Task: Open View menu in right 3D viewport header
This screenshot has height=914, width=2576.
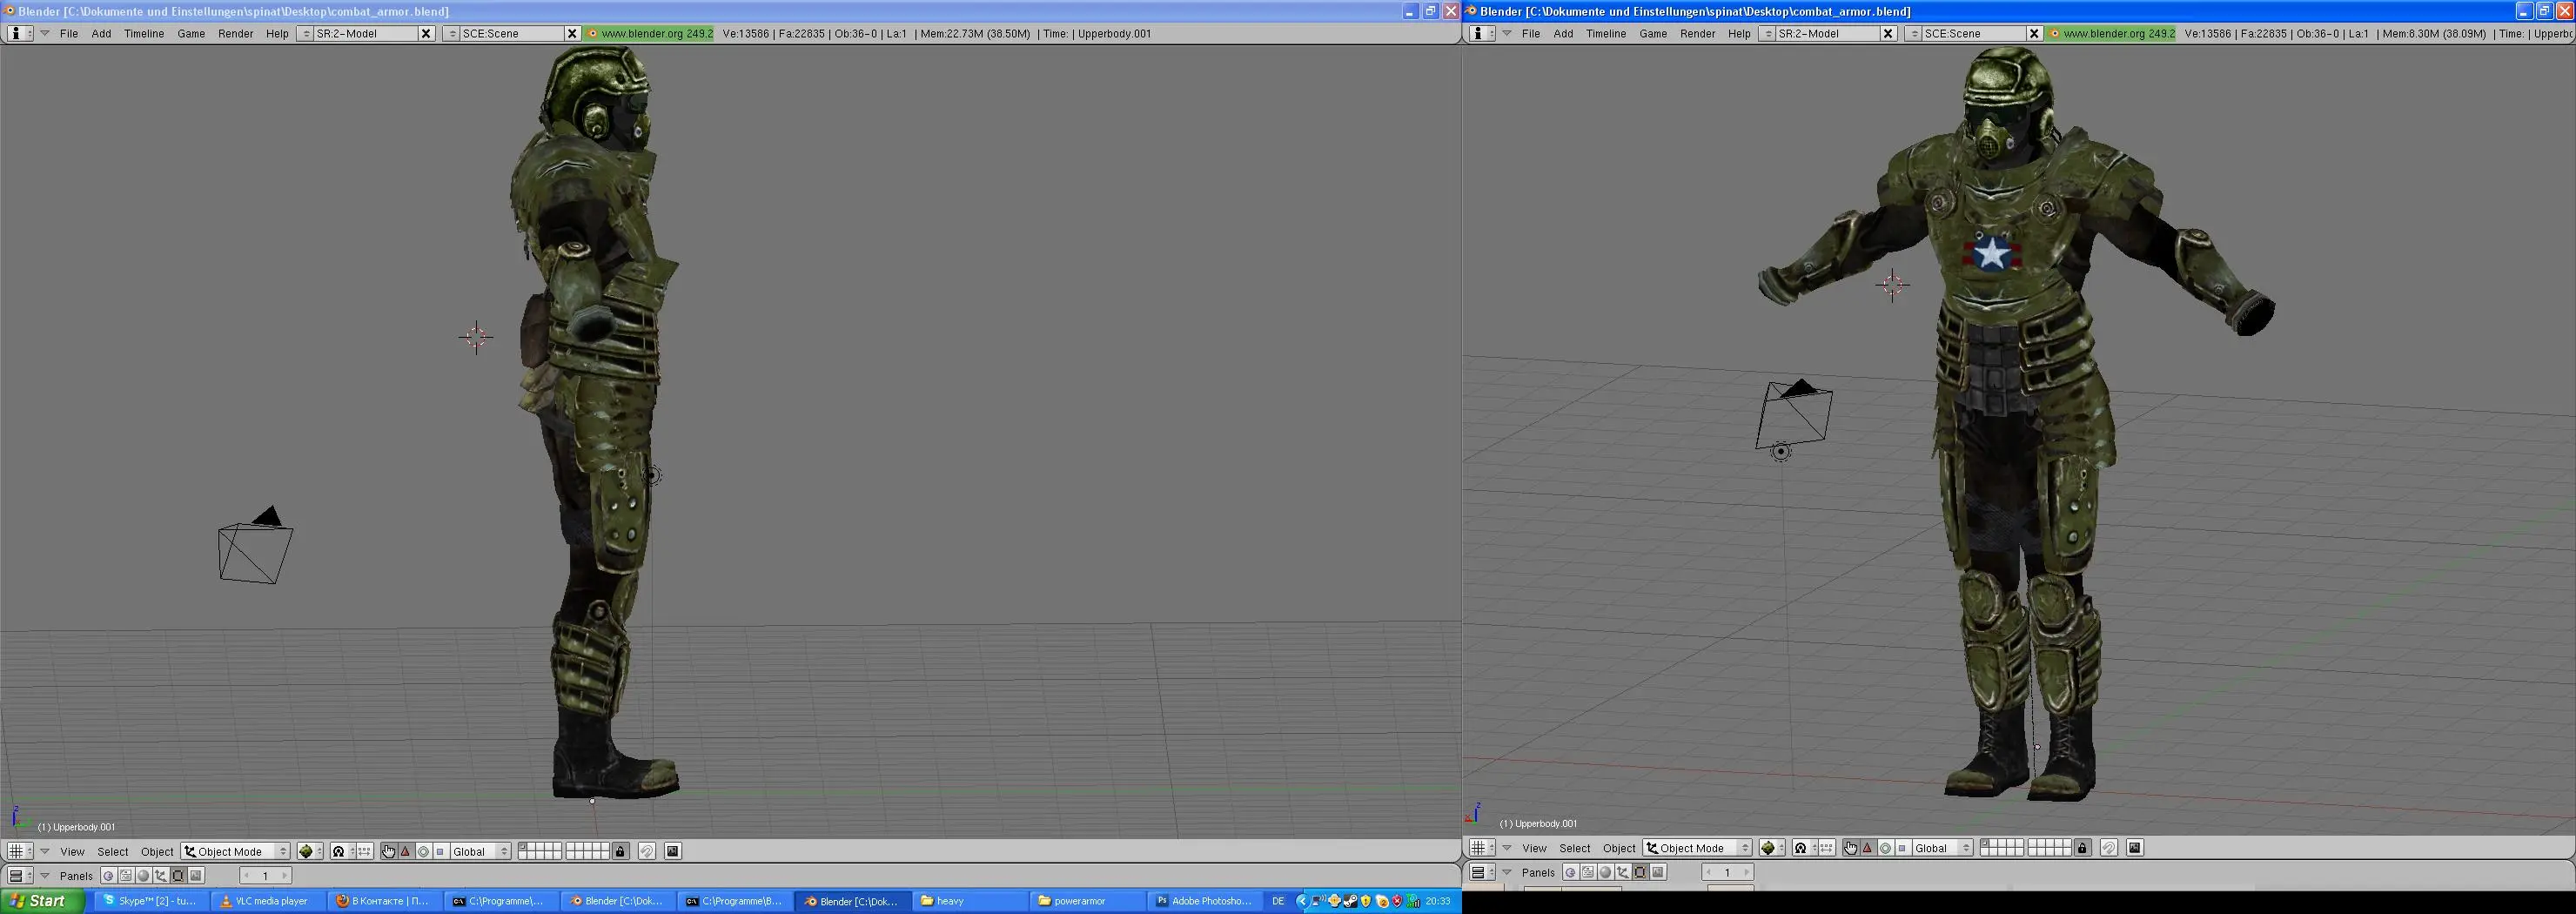Action: (x=1534, y=848)
